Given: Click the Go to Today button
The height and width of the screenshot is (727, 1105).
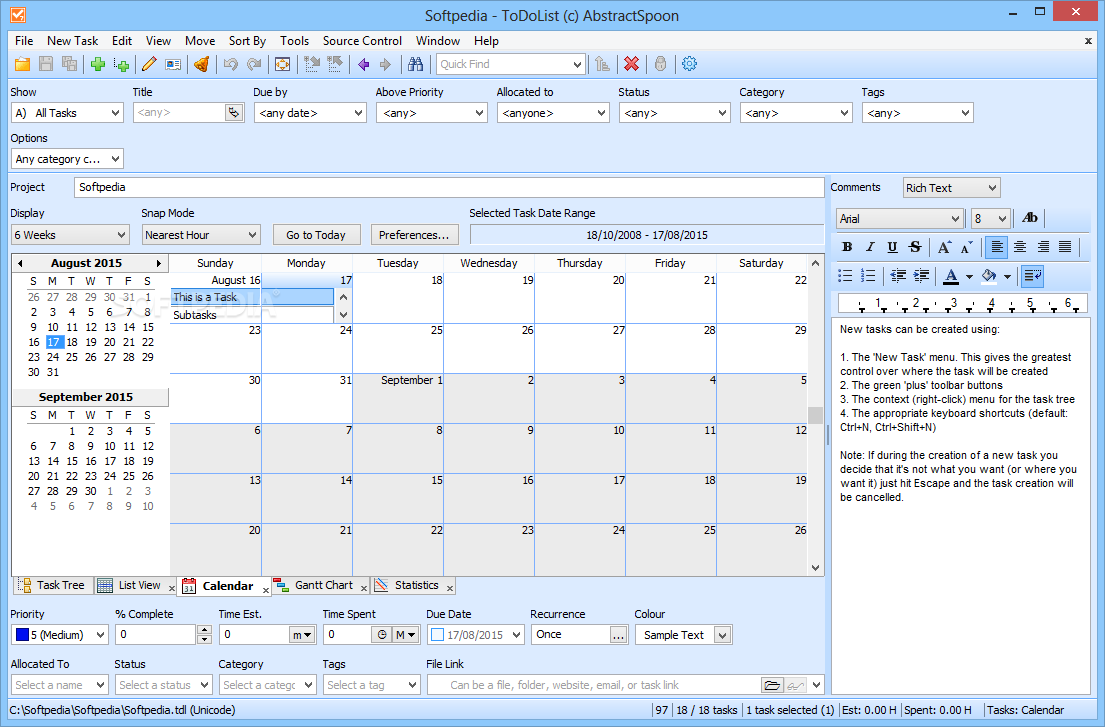Looking at the screenshot, I should (316, 235).
